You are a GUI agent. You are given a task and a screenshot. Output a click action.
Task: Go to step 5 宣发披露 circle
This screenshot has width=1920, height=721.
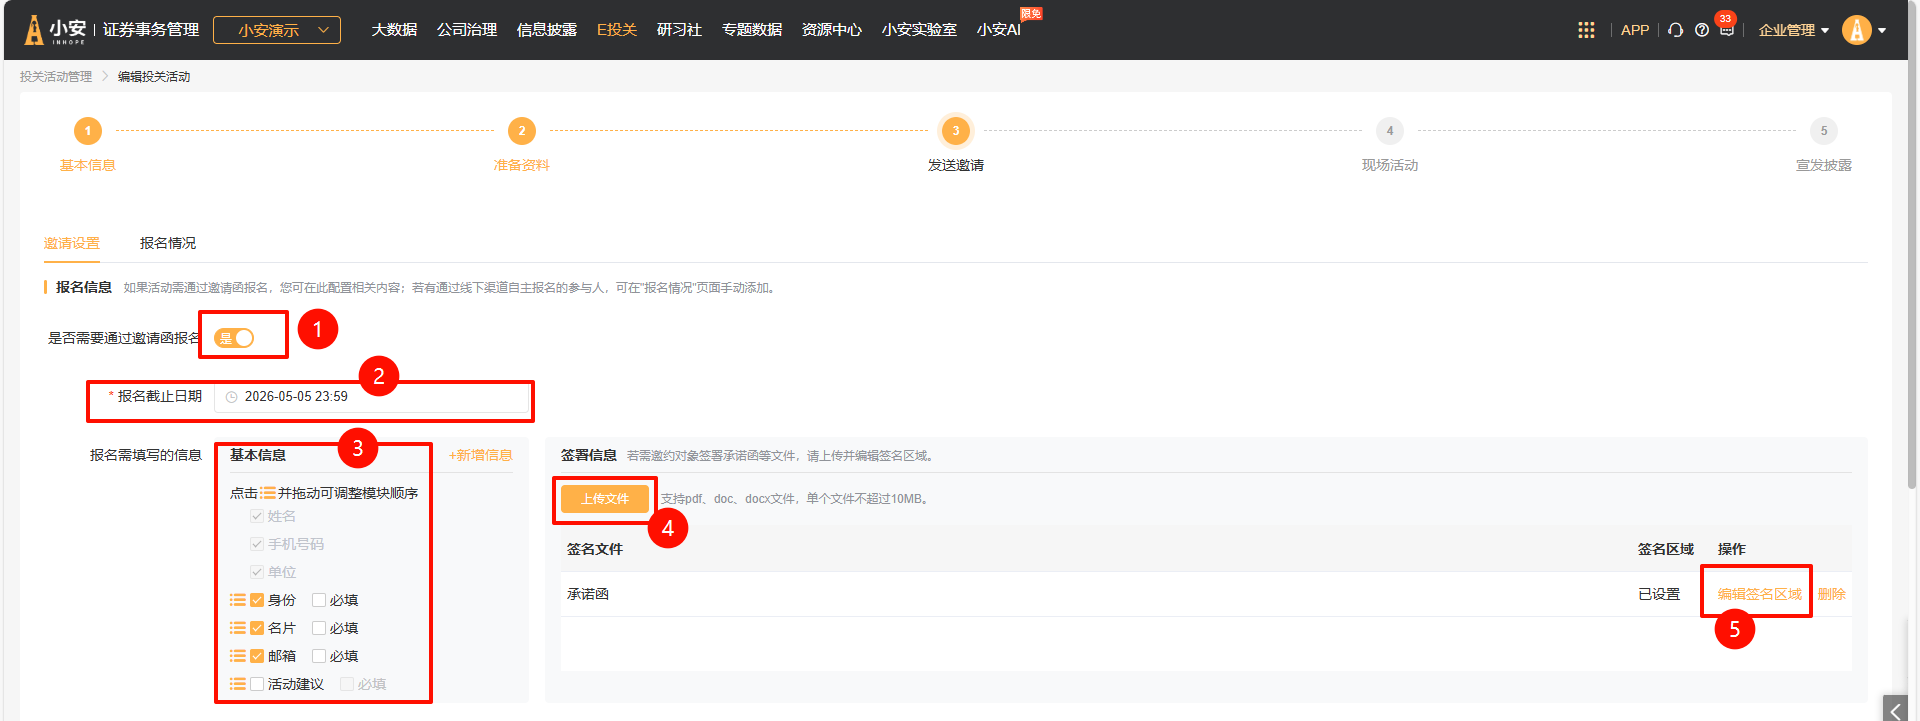coord(1824,131)
